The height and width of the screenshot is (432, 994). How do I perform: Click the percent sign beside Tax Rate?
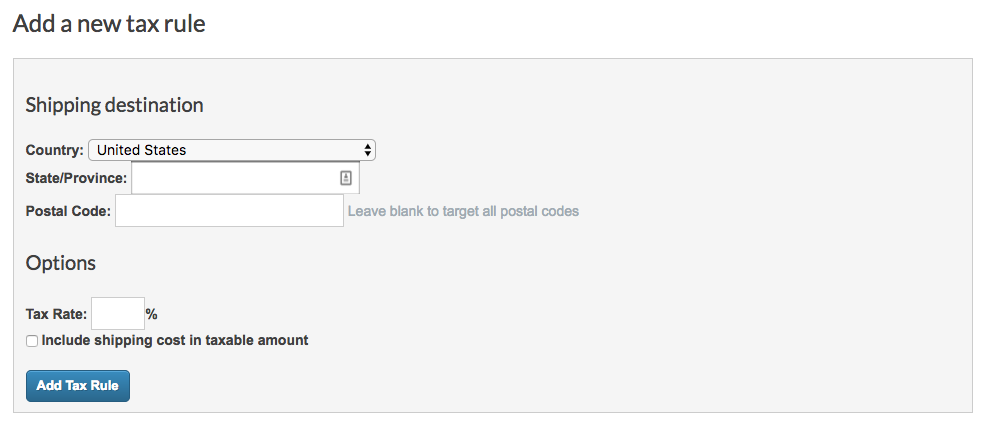click(152, 314)
